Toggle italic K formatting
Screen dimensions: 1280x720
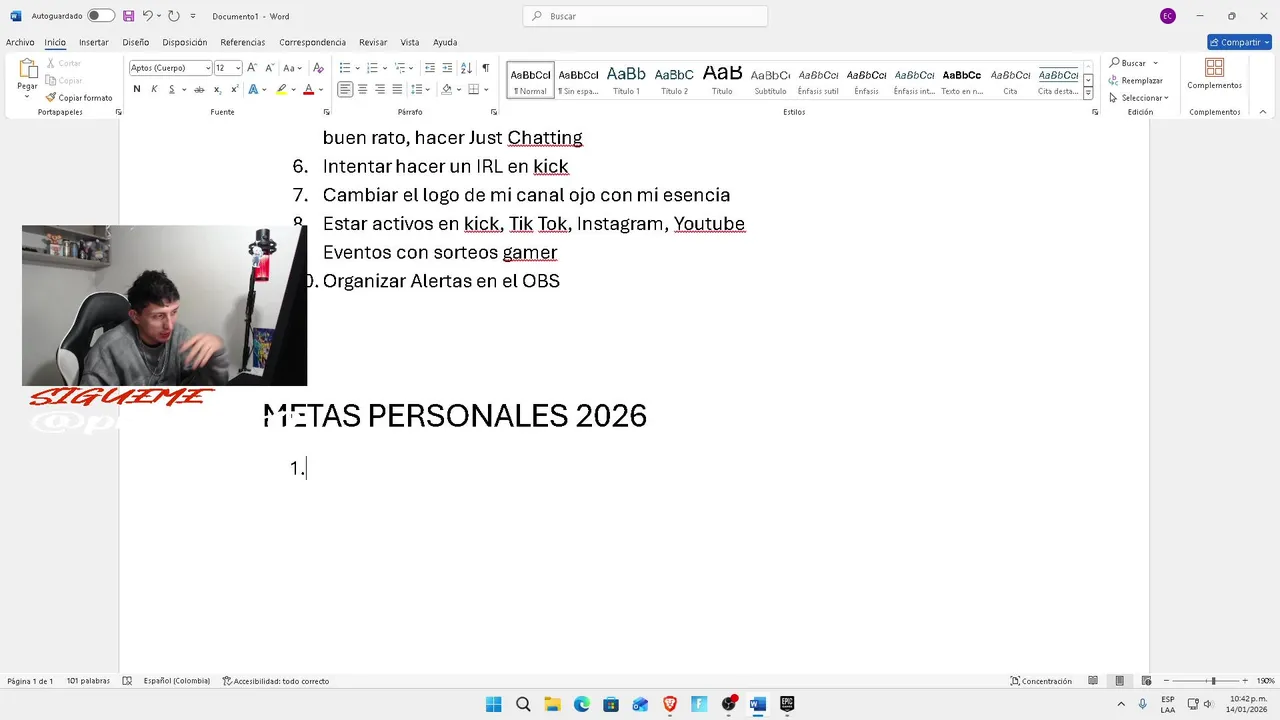click(154, 89)
